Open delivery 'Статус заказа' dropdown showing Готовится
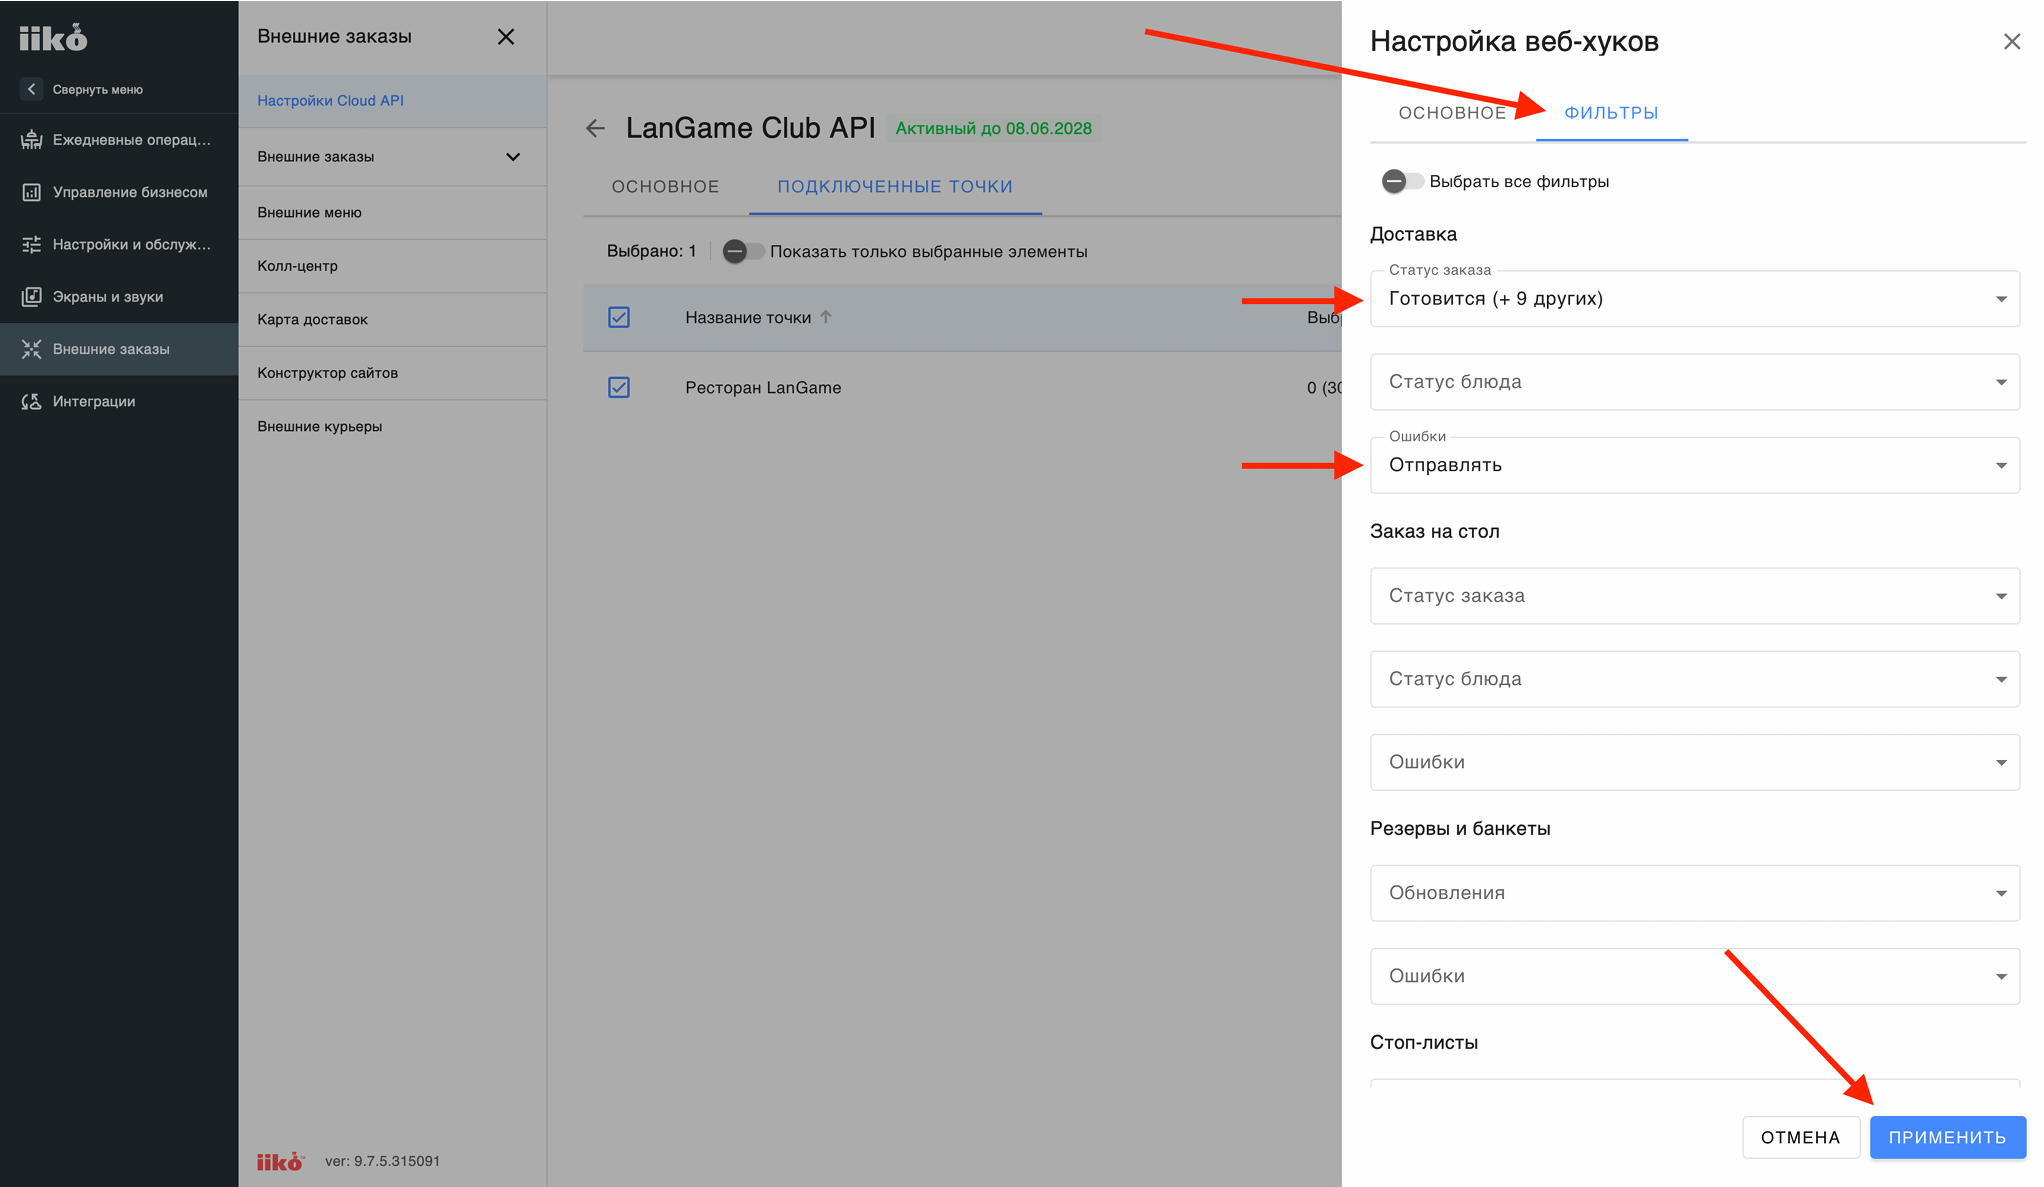 pyautogui.click(x=1694, y=299)
